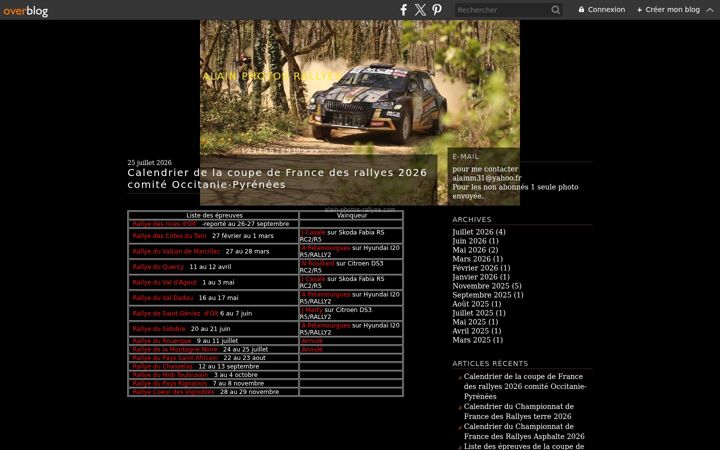Viewport: 720px width, 450px height.
Task: Open recent article Calendrier coupe de France Occitanie-Pyrénées
Action: click(525, 386)
